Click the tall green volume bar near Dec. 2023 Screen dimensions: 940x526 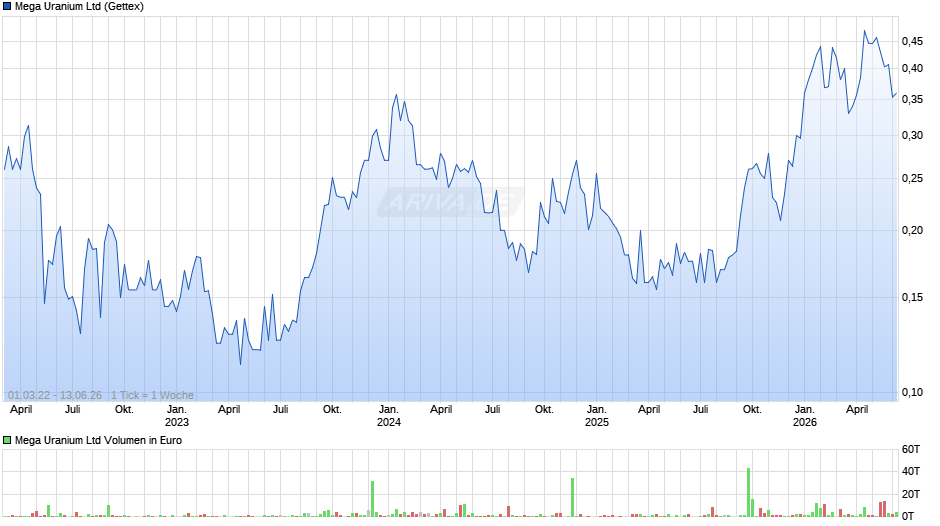pyautogui.click(x=372, y=499)
